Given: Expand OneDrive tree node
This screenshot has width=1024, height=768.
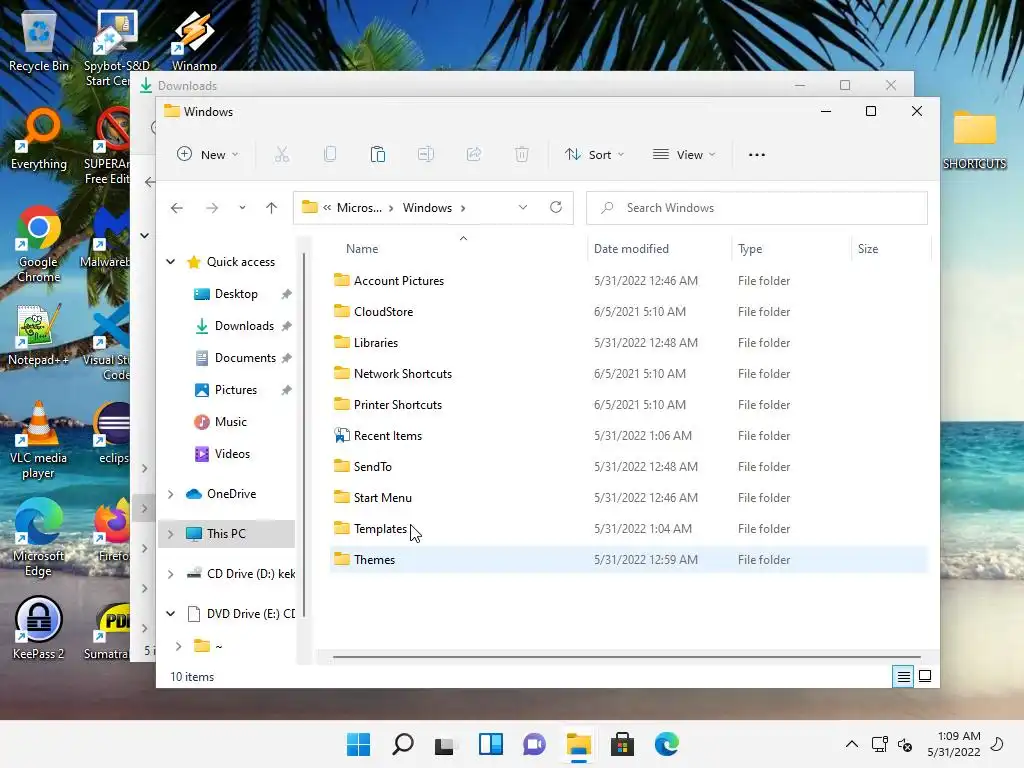Looking at the screenshot, I should (170, 494).
